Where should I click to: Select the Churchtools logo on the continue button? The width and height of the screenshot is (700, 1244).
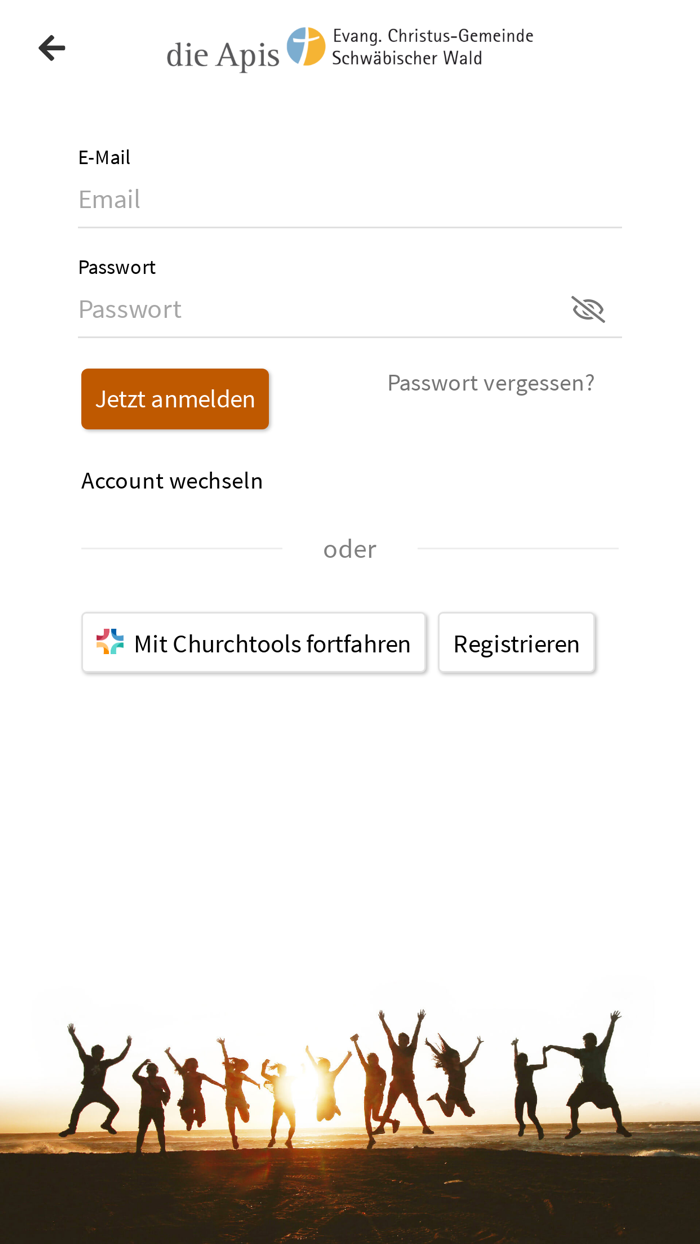[x=111, y=641]
